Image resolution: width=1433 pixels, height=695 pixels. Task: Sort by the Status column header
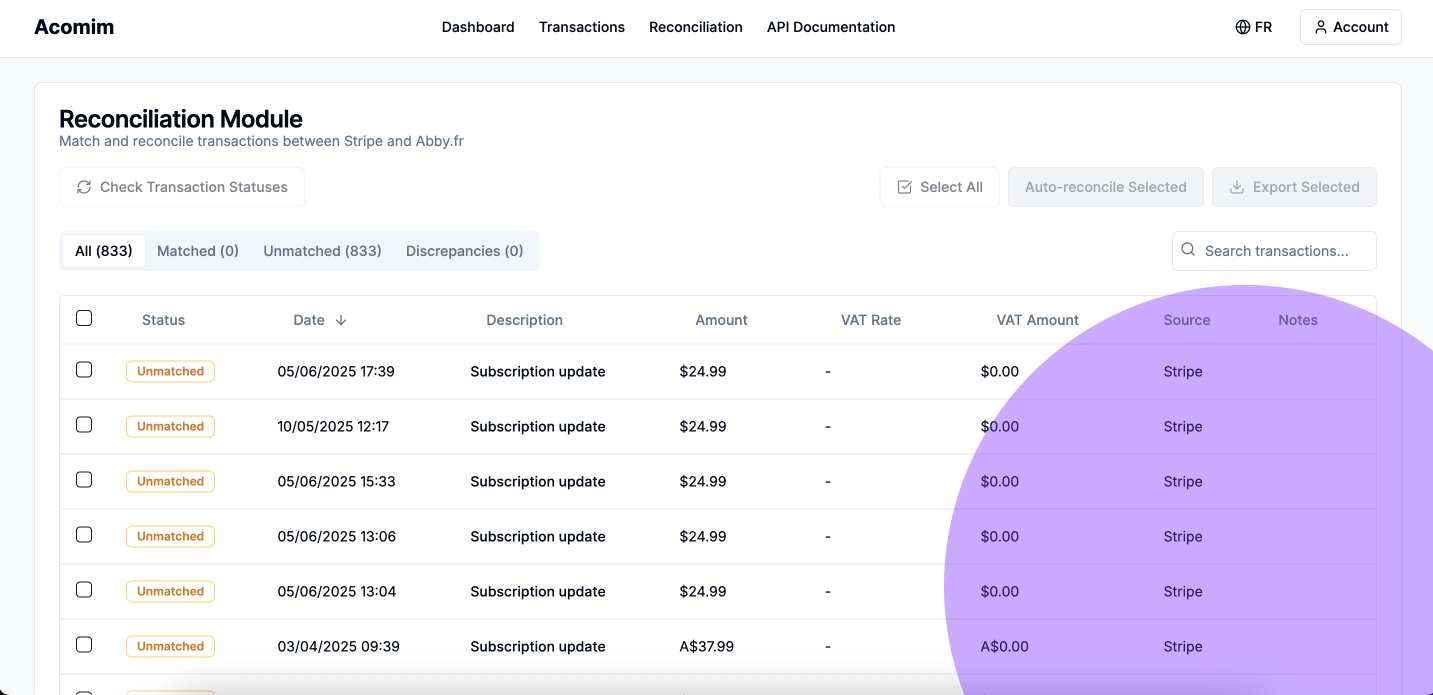[x=163, y=320]
